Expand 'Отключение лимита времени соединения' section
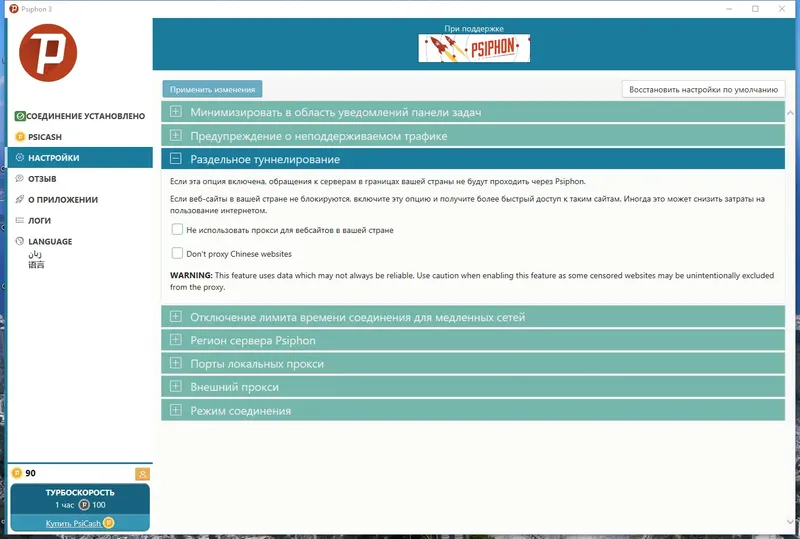 472,317
